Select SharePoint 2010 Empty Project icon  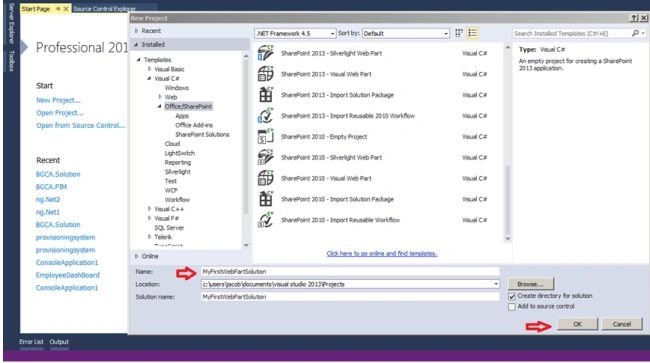(266, 136)
